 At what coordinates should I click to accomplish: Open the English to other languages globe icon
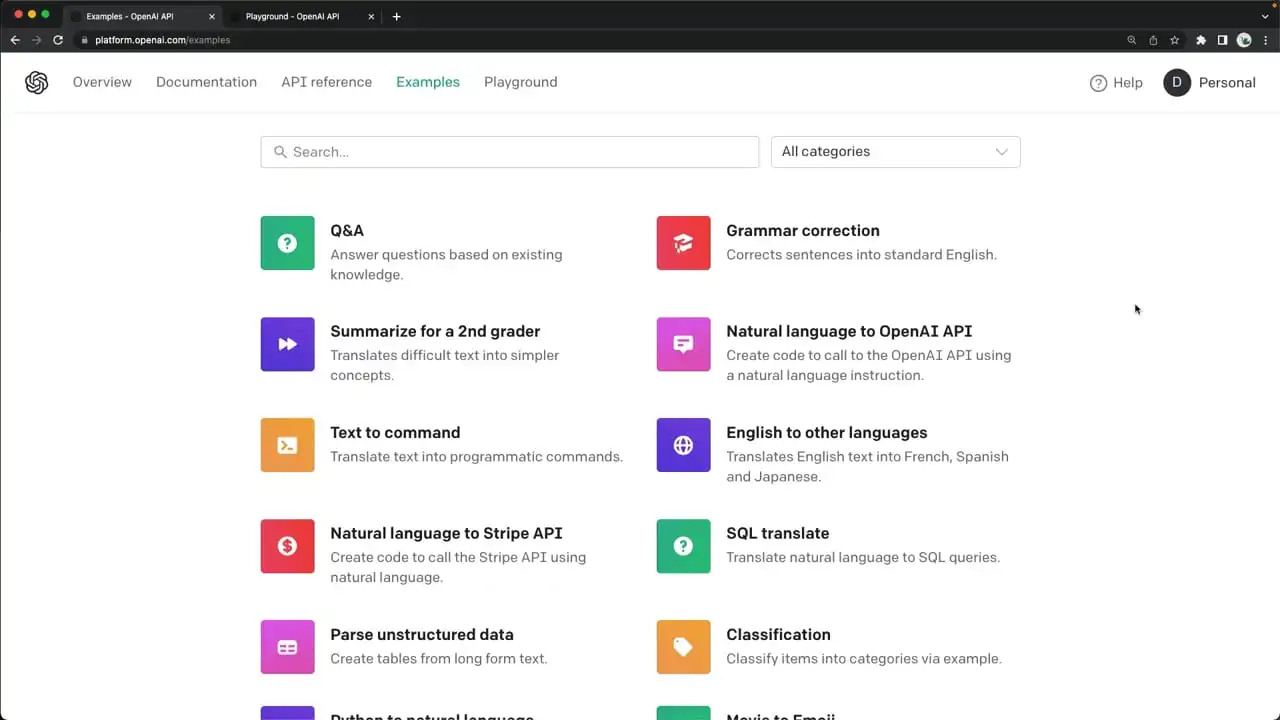click(683, 445)
